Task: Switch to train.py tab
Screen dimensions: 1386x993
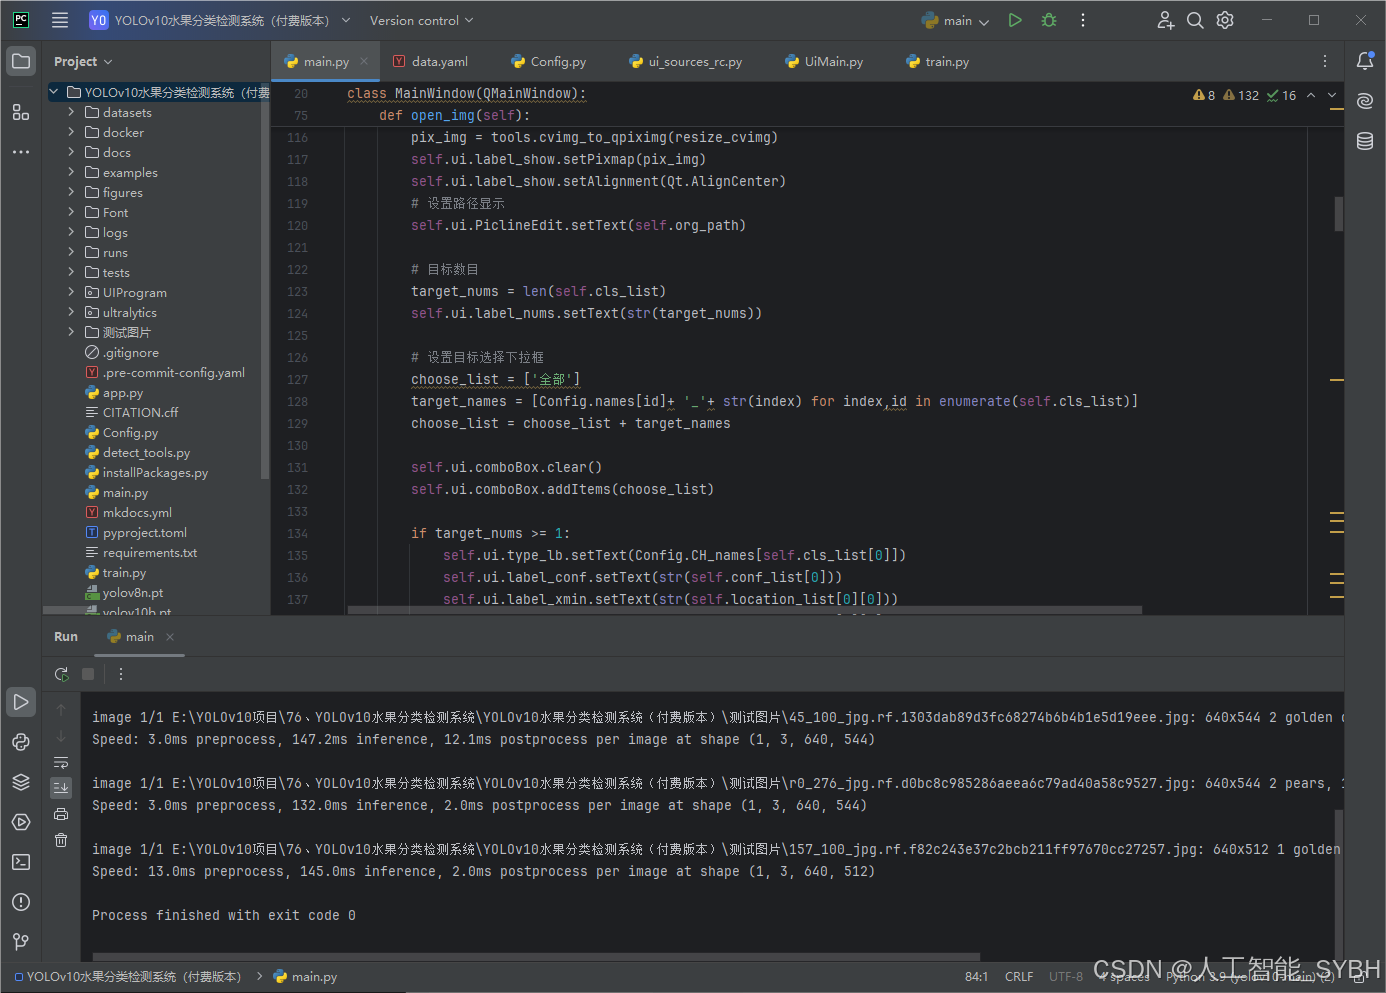Action: 938,61
